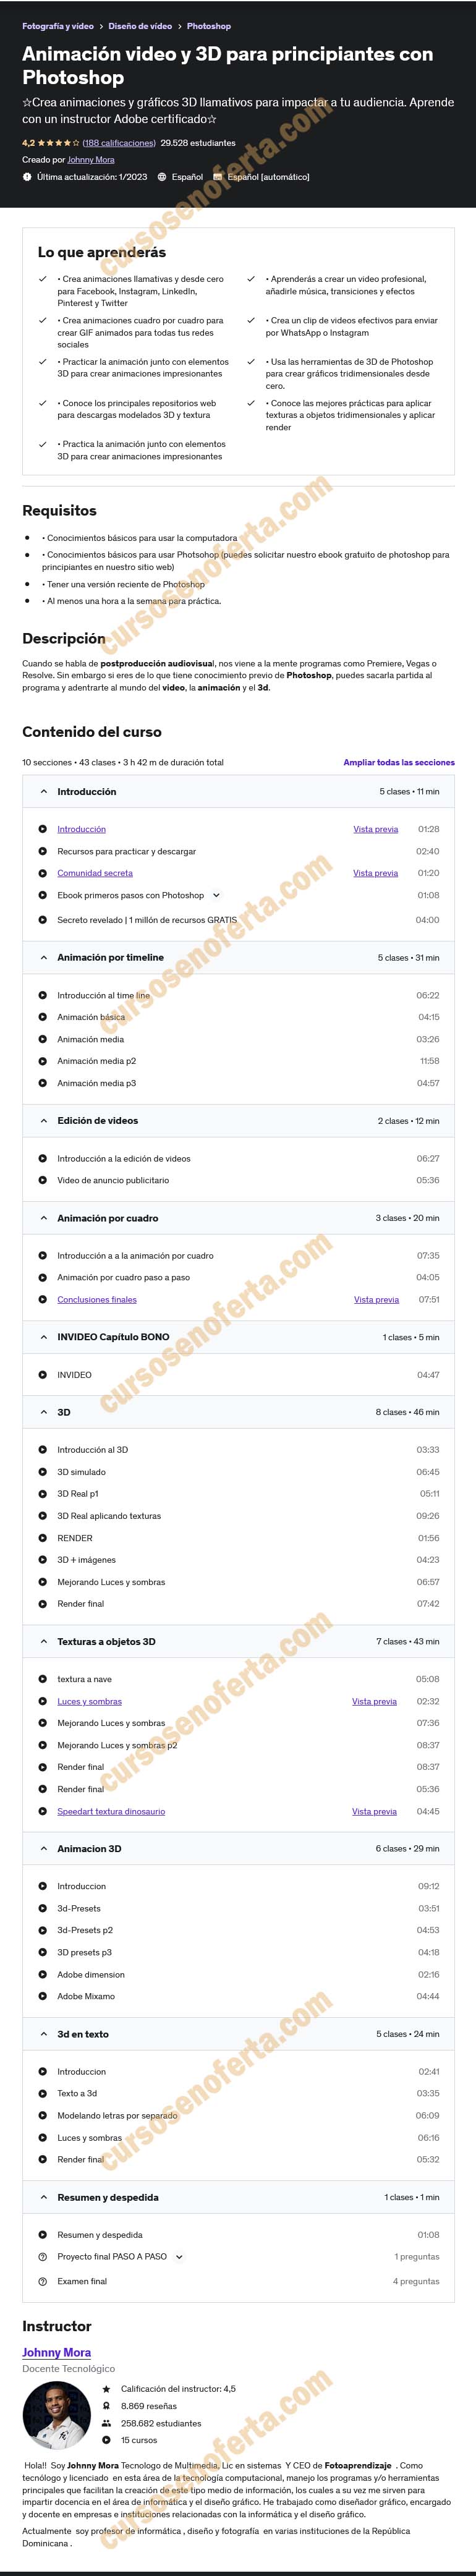Collapse the 3d en texto section

pyautogui.click(x=44, y=2034)
